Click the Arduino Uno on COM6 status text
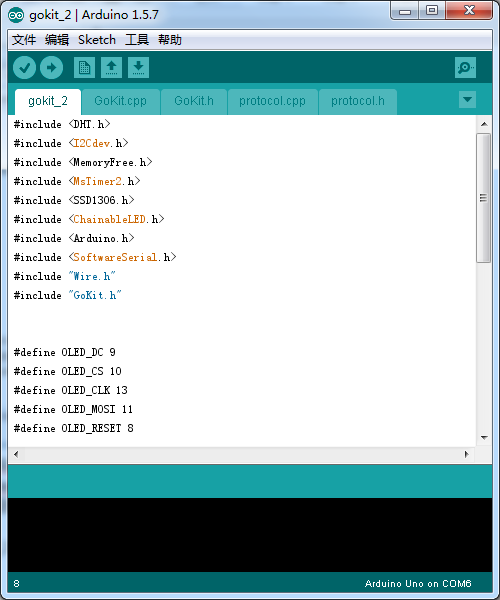Viewport: 500px width, 600px height. [418, 584]
